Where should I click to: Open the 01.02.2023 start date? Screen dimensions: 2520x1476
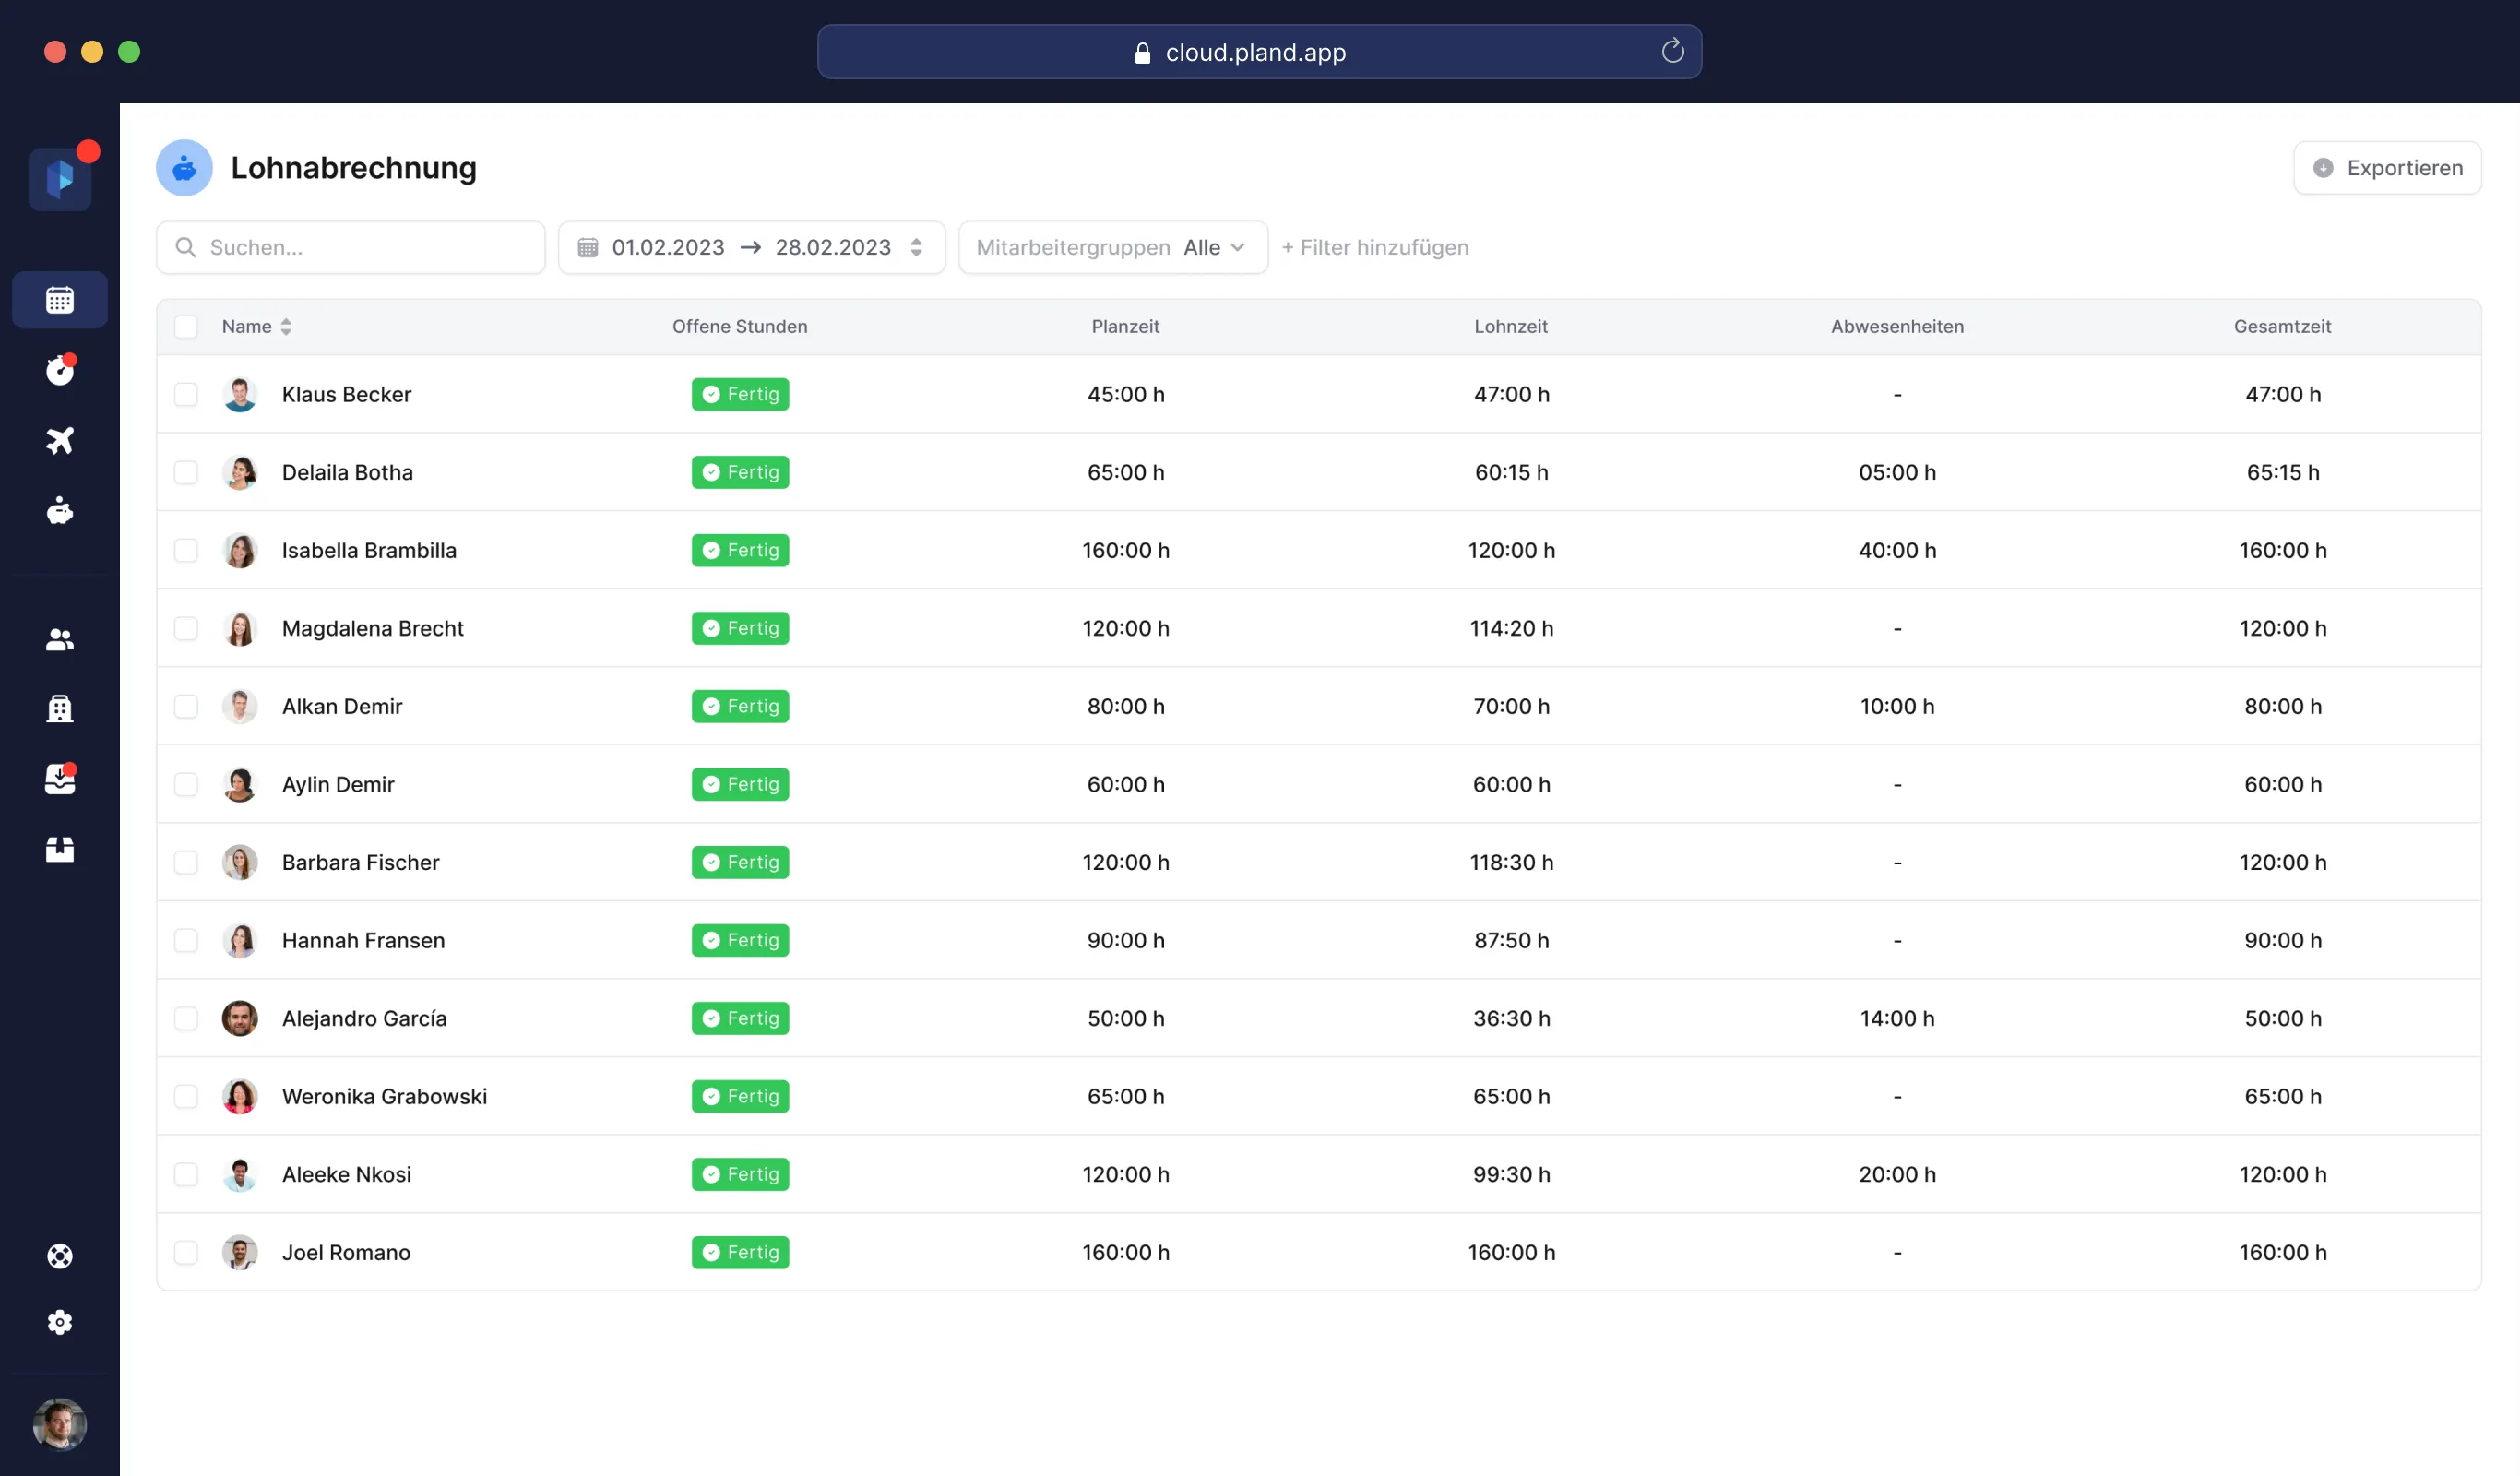coord(668,247)
